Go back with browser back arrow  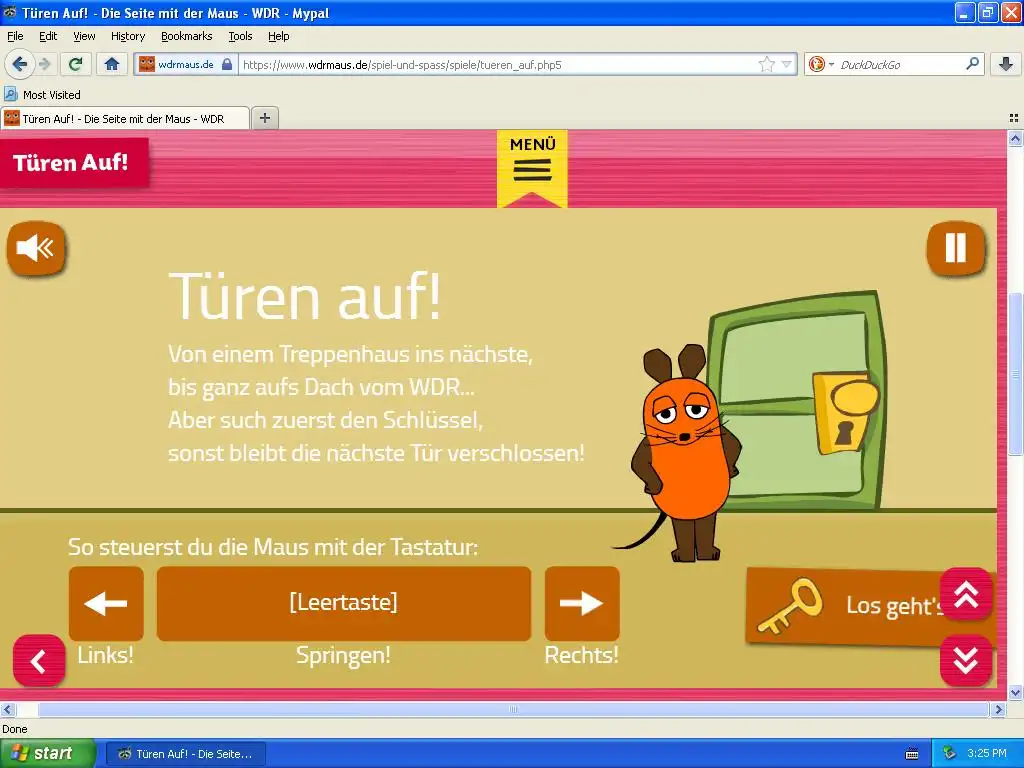click(19, 64)
